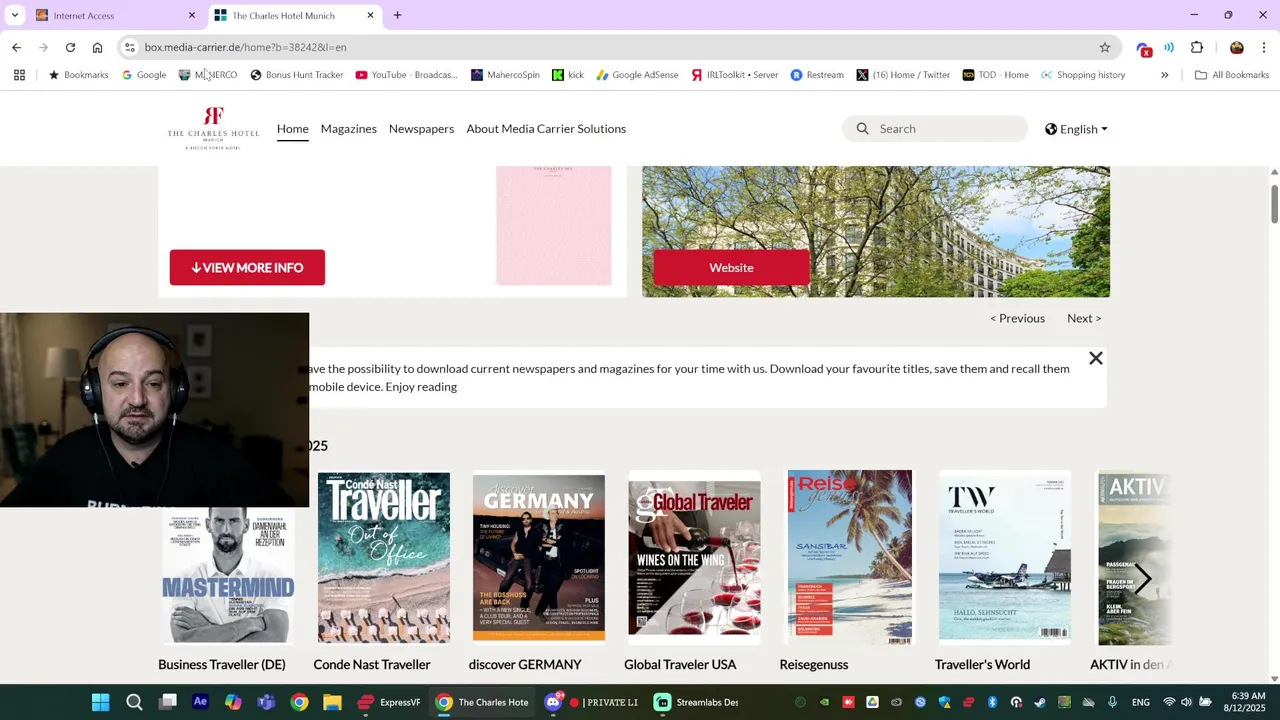
Task: Reload the current page
Action: (x=70, y=47)
